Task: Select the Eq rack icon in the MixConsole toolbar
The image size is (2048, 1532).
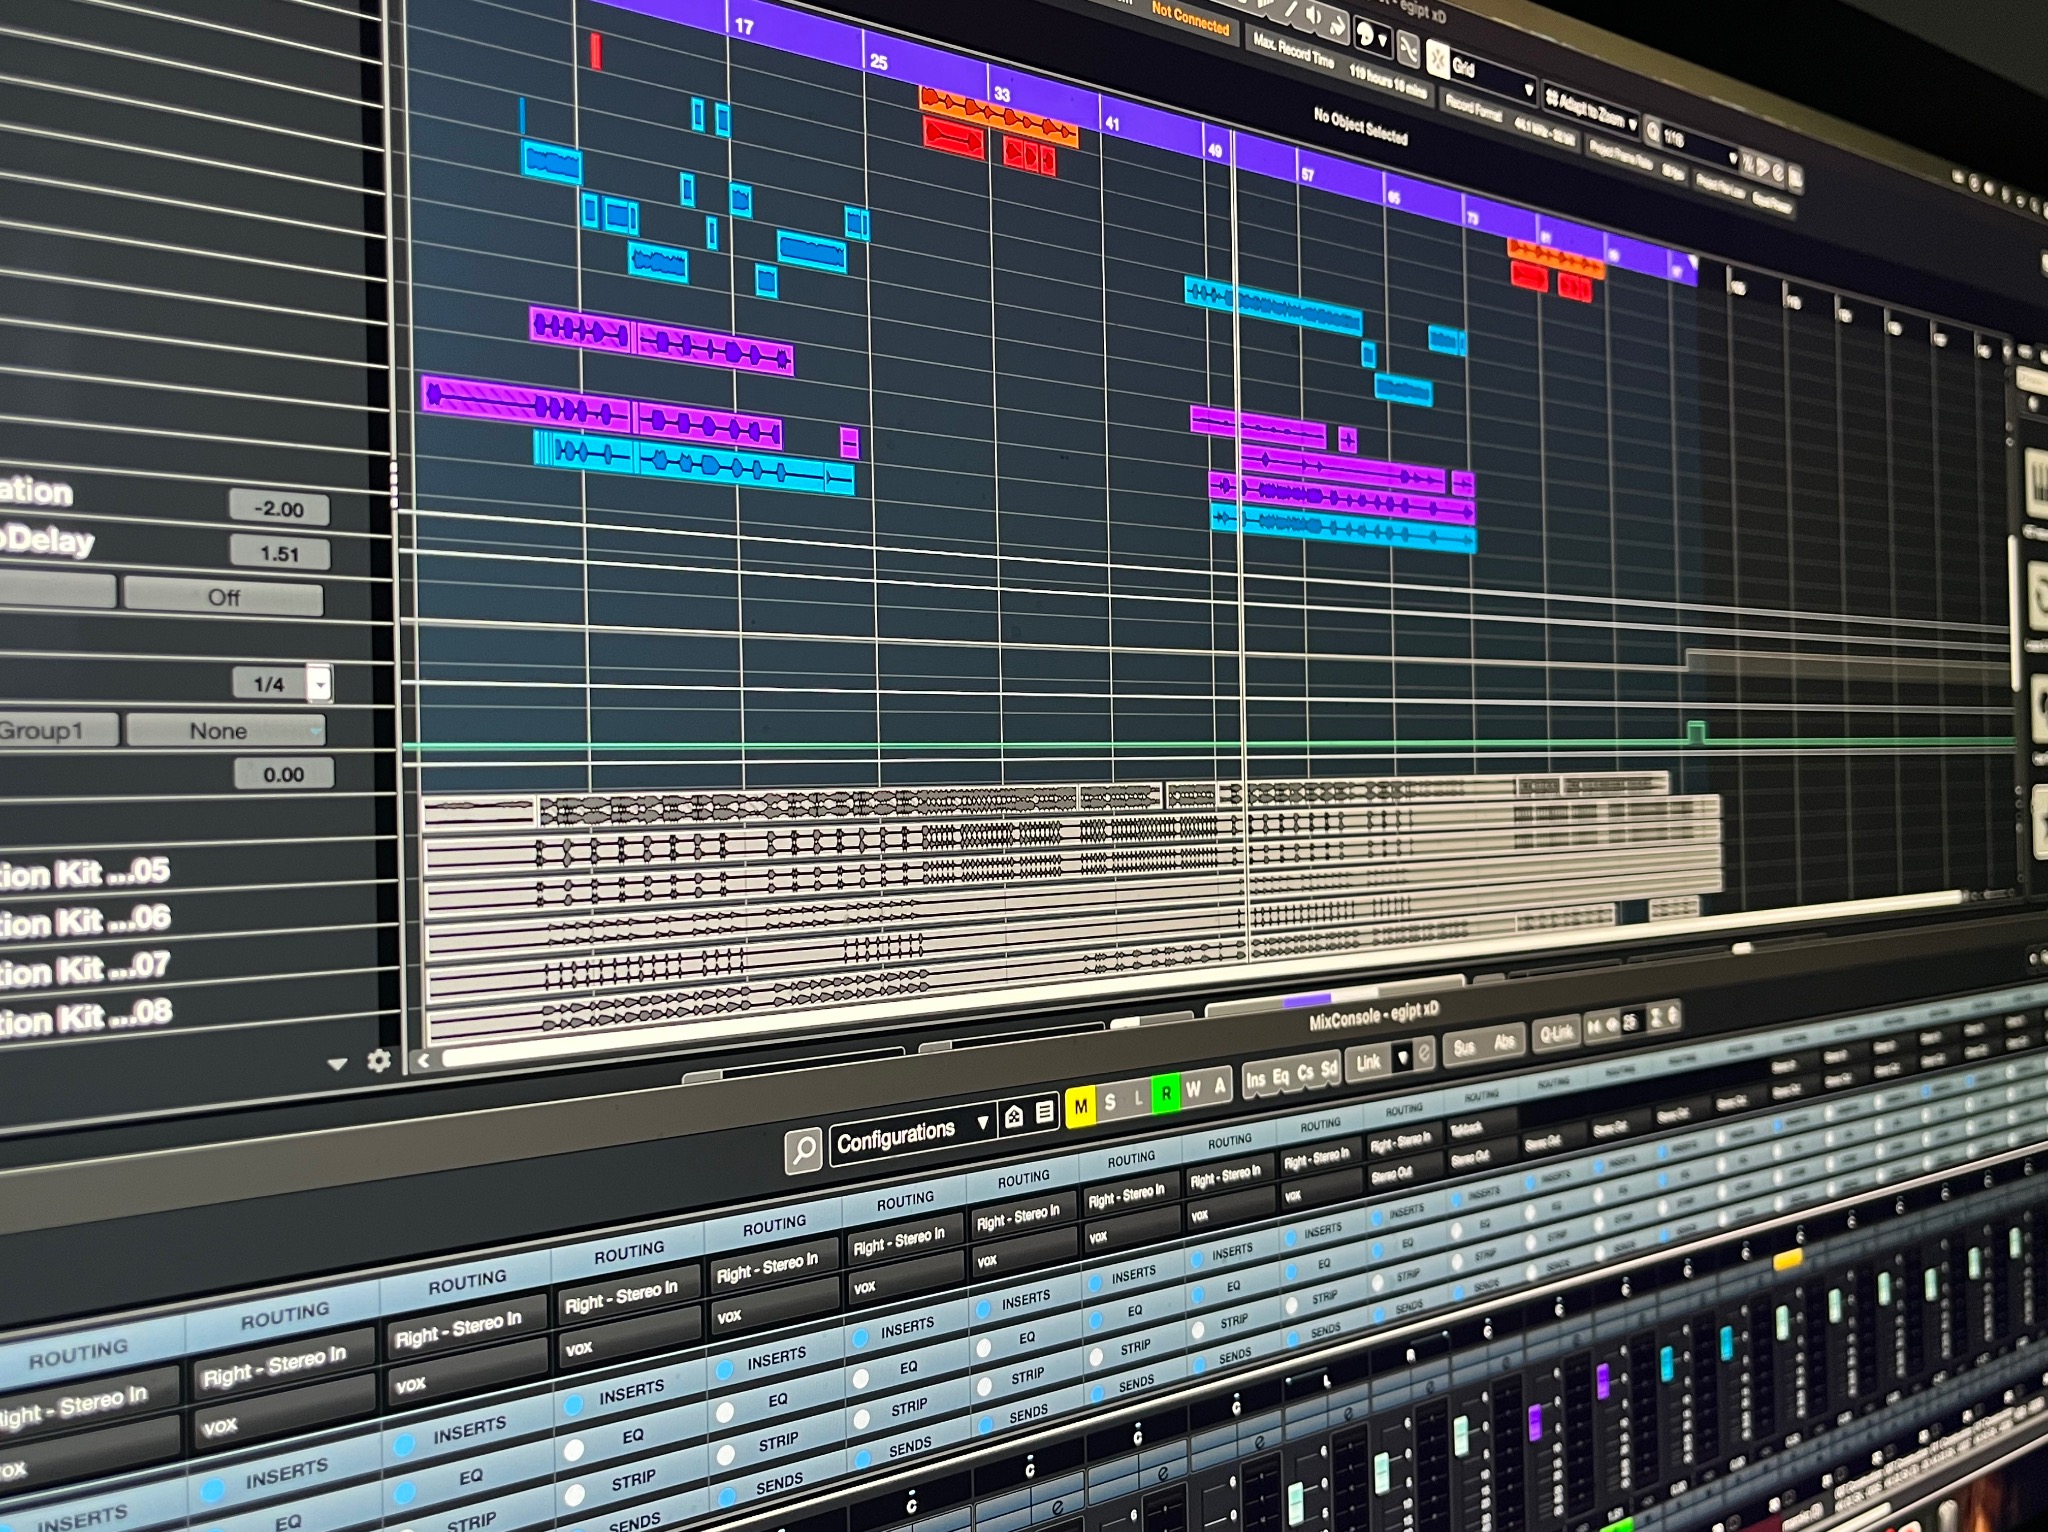Action: point(1281,1077)
